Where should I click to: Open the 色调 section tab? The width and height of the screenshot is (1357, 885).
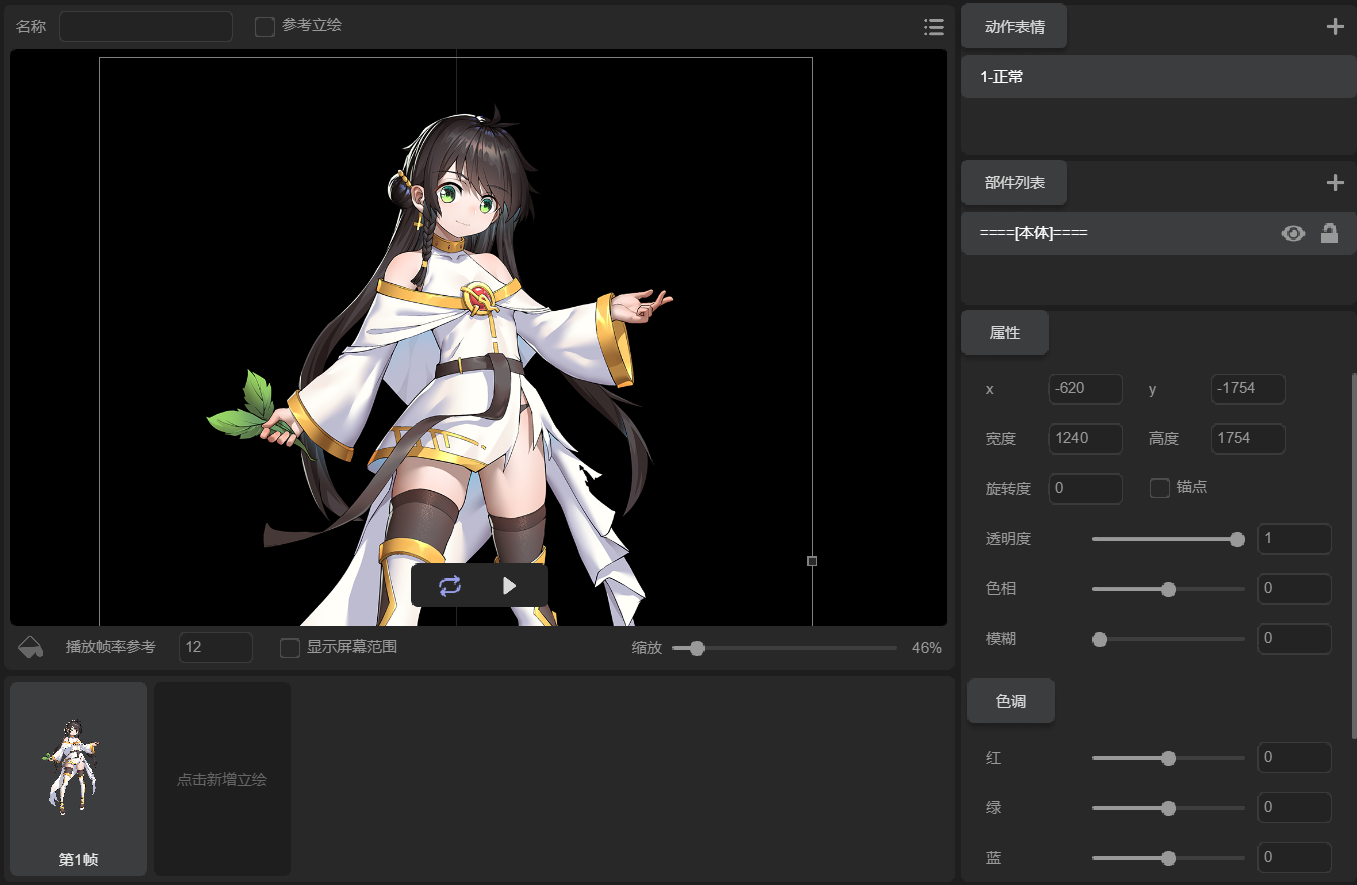point(1011,701)
